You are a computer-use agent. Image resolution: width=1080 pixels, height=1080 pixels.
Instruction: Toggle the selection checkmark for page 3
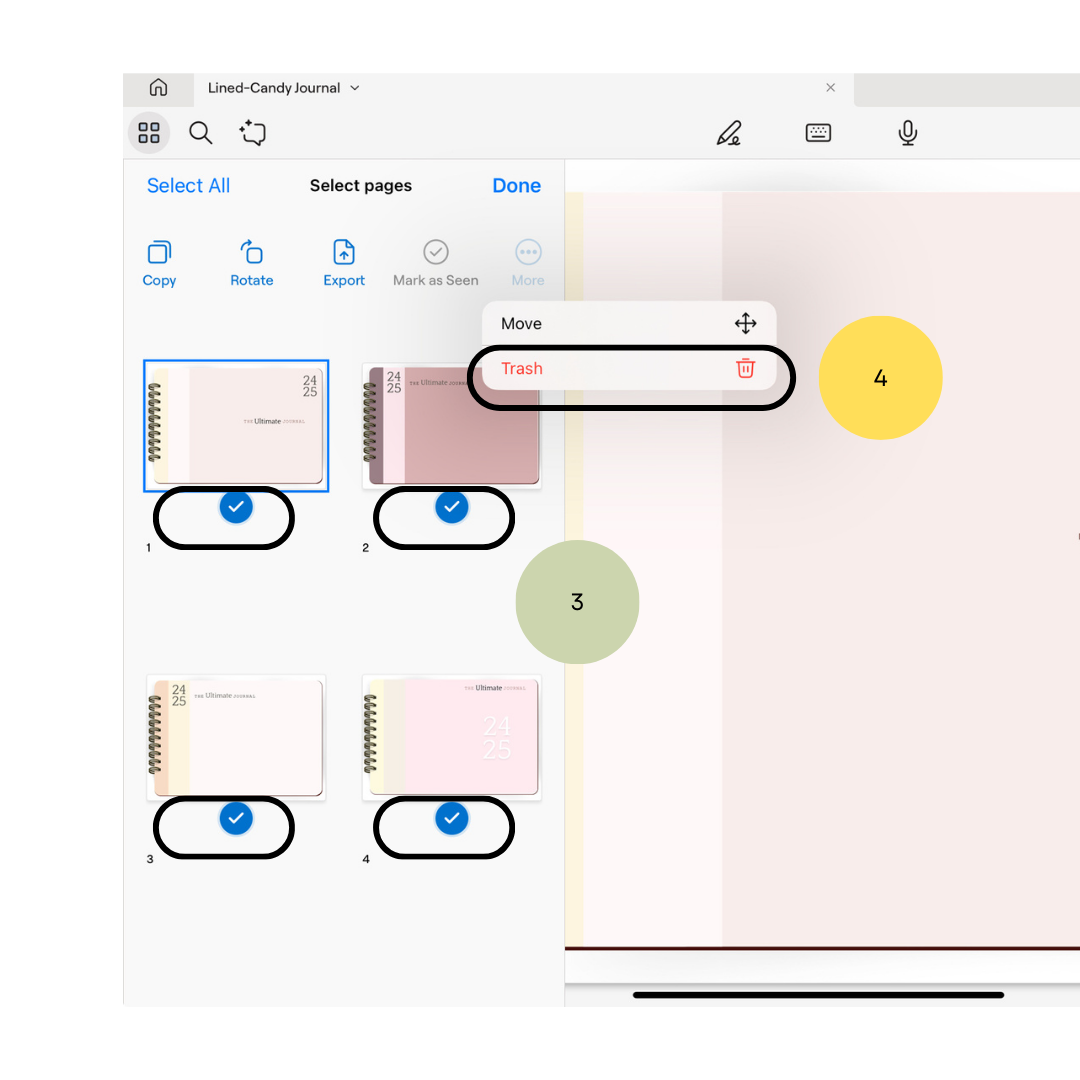click(236, 819)
